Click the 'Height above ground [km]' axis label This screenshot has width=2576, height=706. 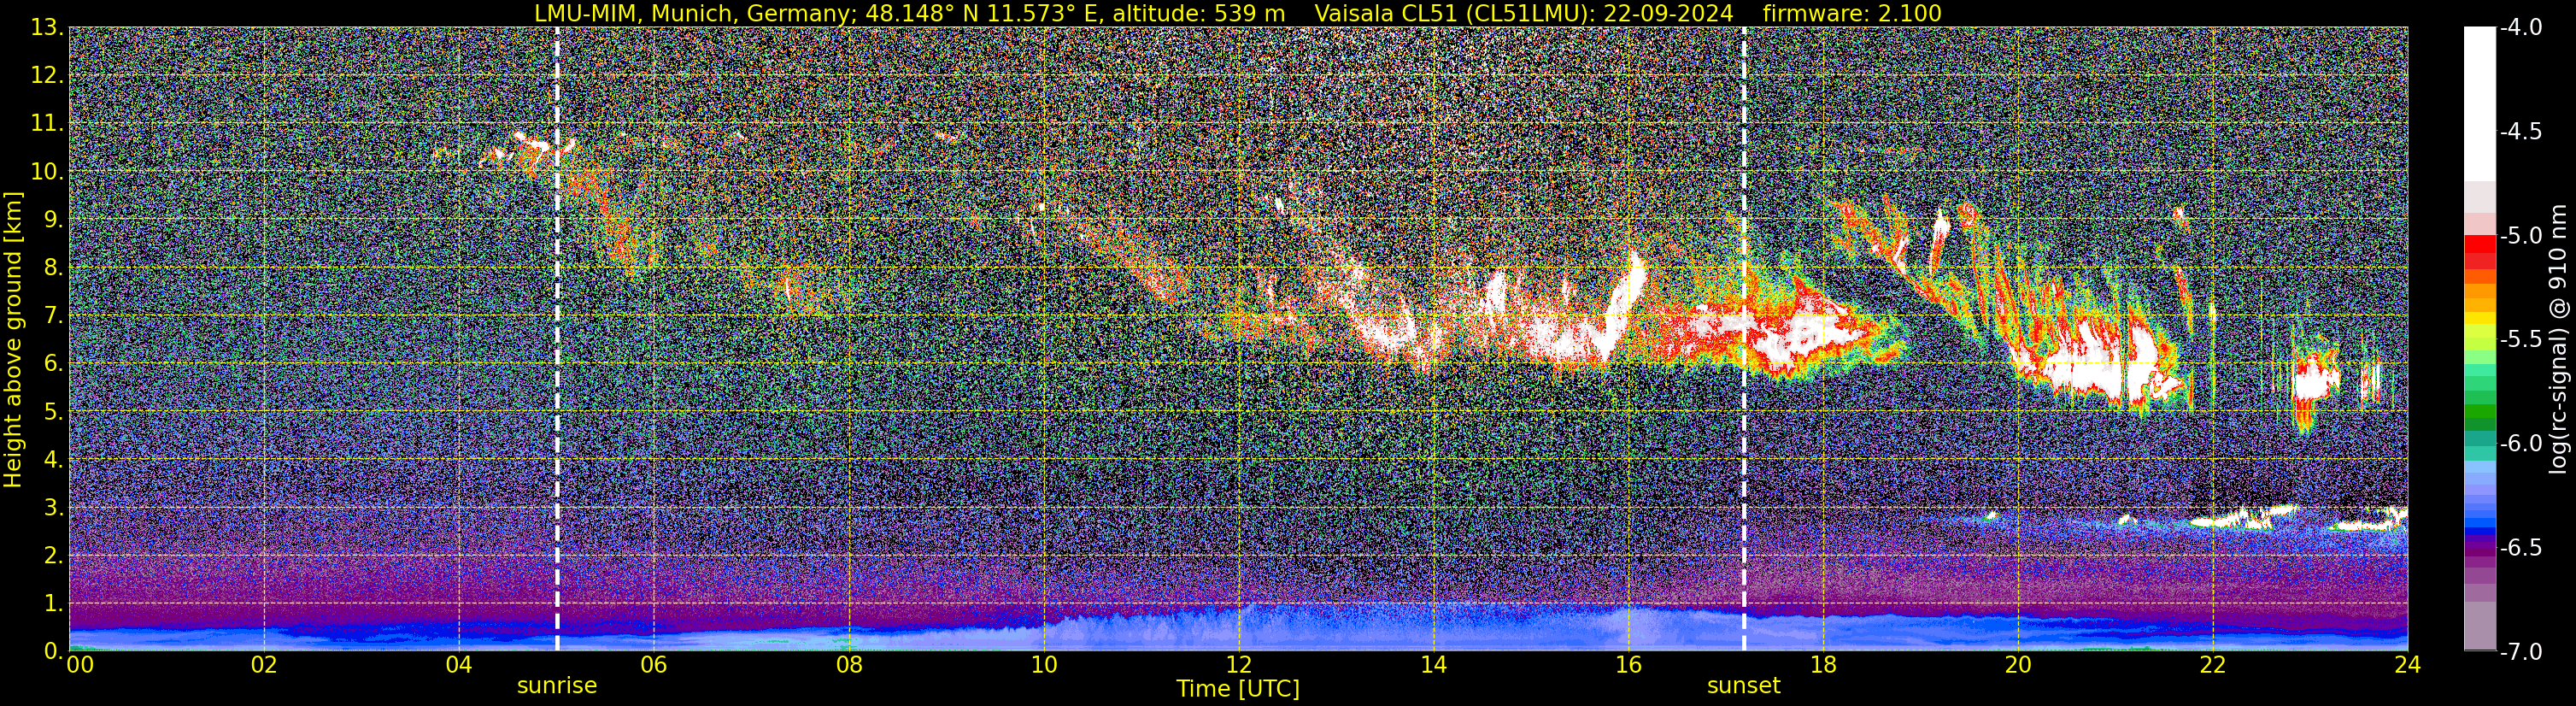(13, 340)
